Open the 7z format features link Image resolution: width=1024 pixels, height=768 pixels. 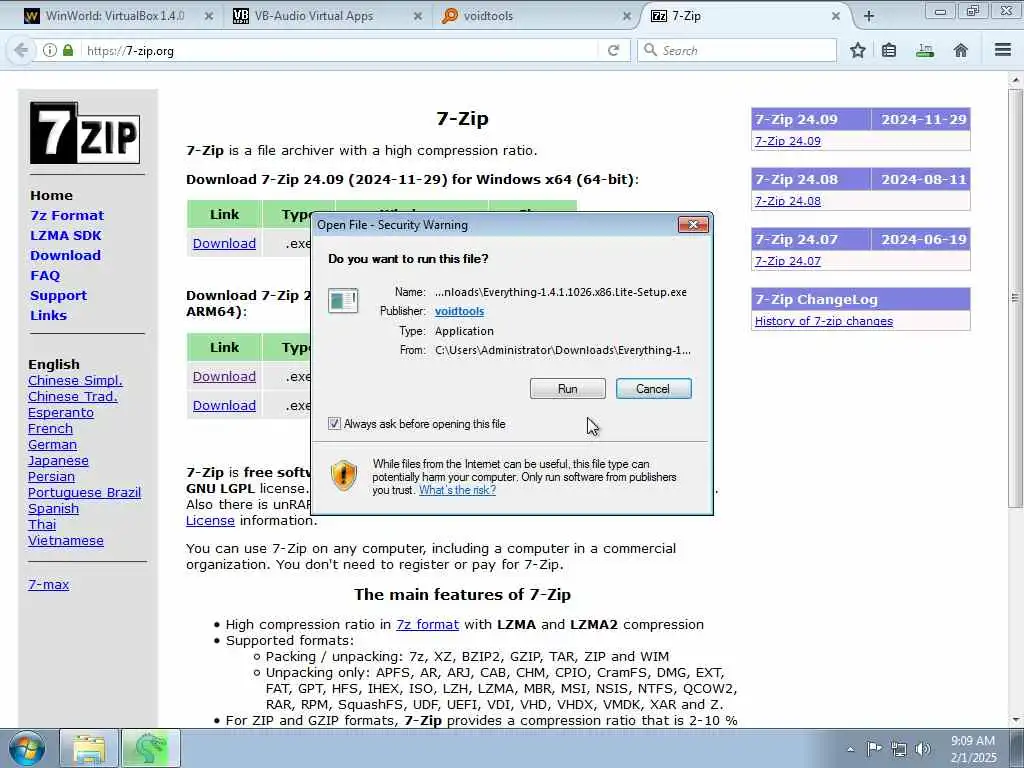[427, 624]
